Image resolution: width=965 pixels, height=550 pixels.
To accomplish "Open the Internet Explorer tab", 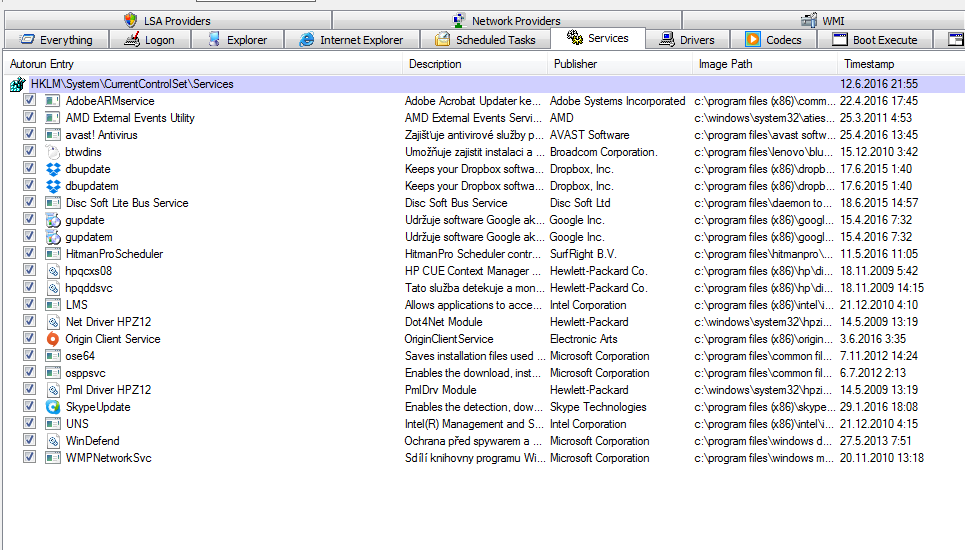I will point(352,40).
